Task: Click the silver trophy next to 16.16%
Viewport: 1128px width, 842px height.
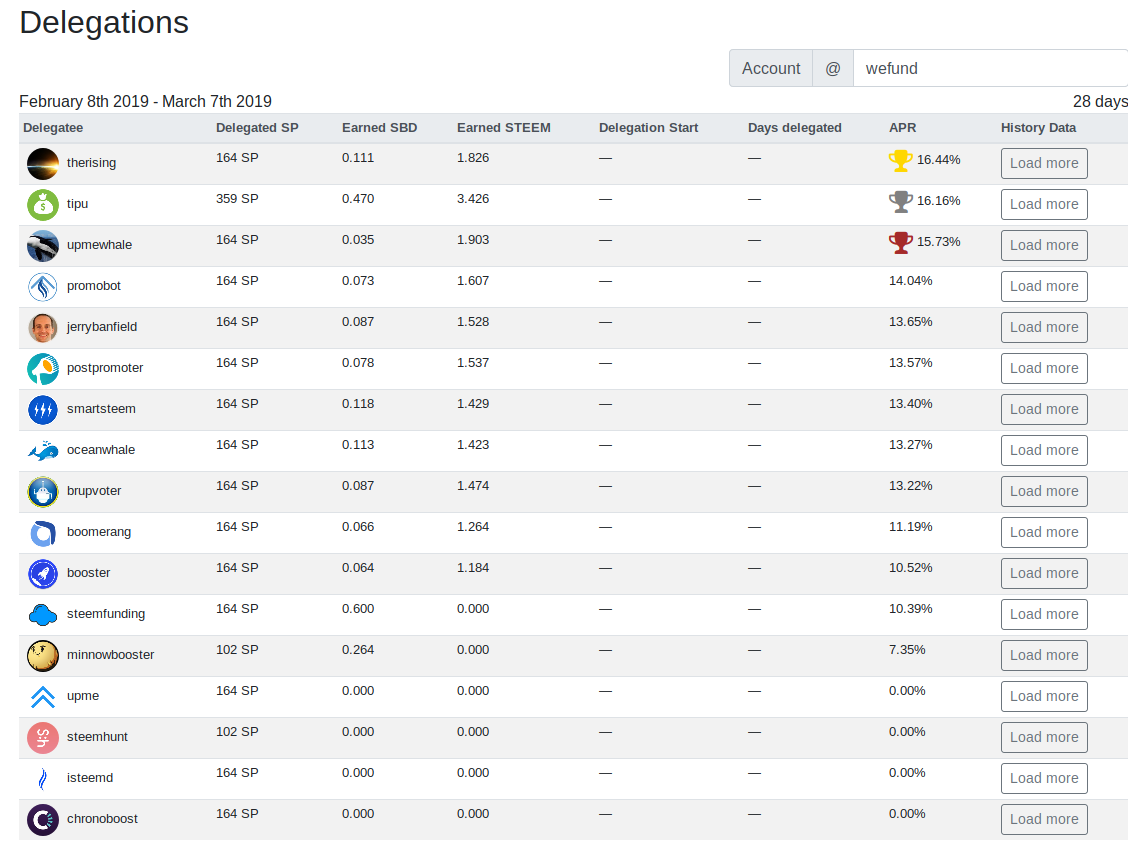Action: coord(900,202)
